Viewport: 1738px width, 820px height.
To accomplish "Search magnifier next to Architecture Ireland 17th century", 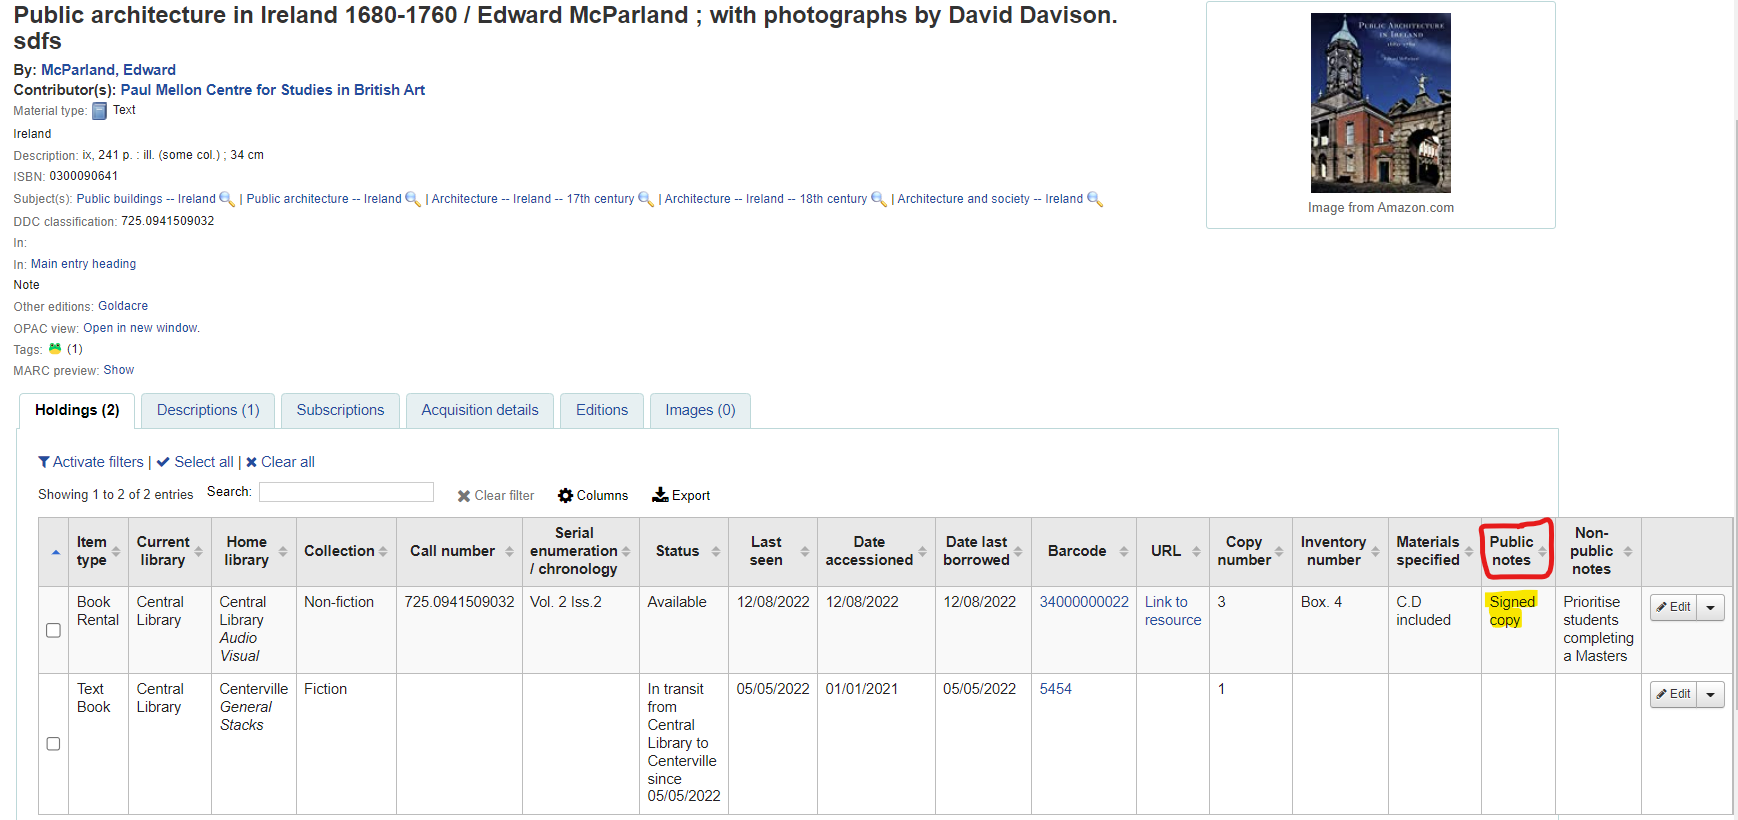I will [x=646, y=199].
